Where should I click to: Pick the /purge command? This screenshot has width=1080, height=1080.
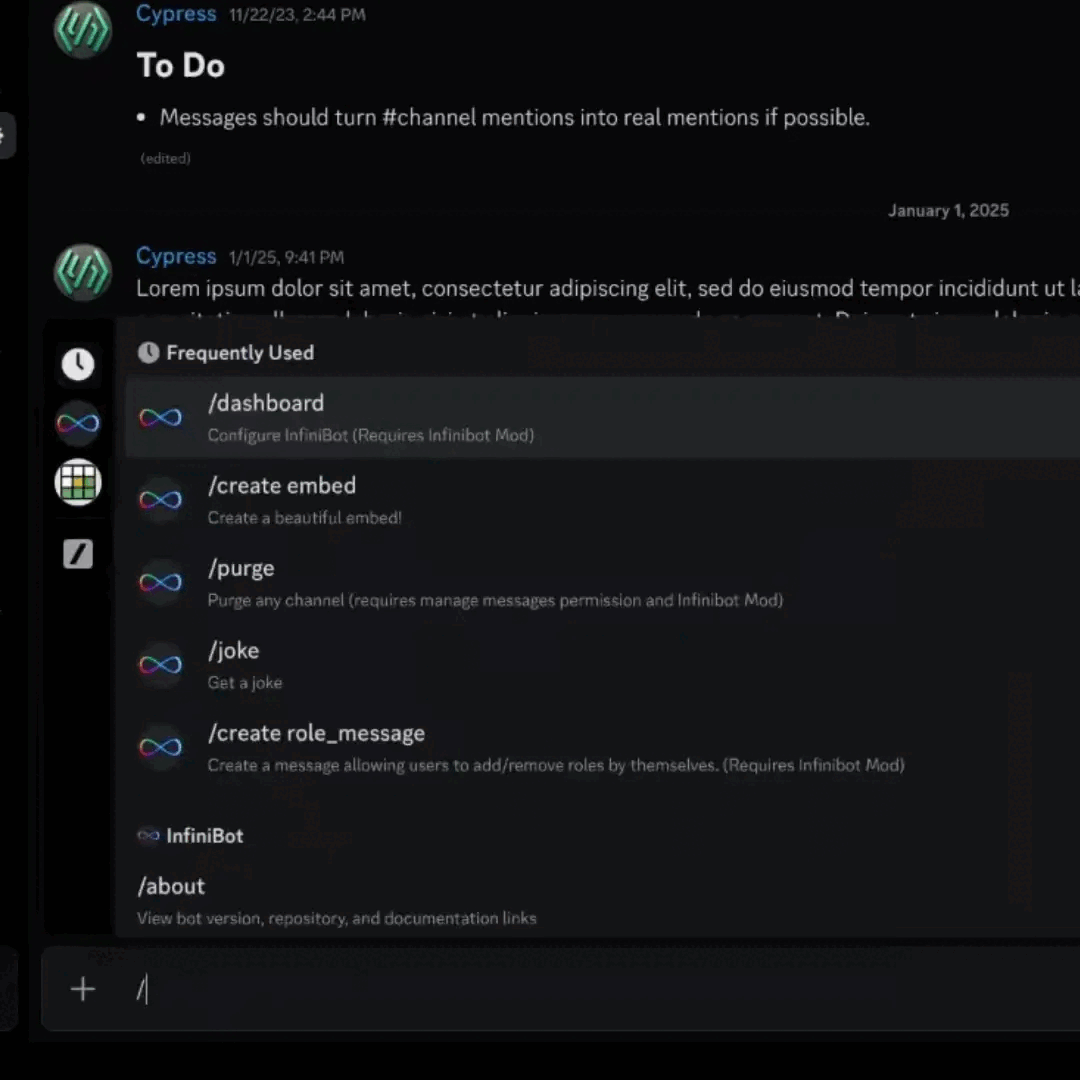(241, 568)
